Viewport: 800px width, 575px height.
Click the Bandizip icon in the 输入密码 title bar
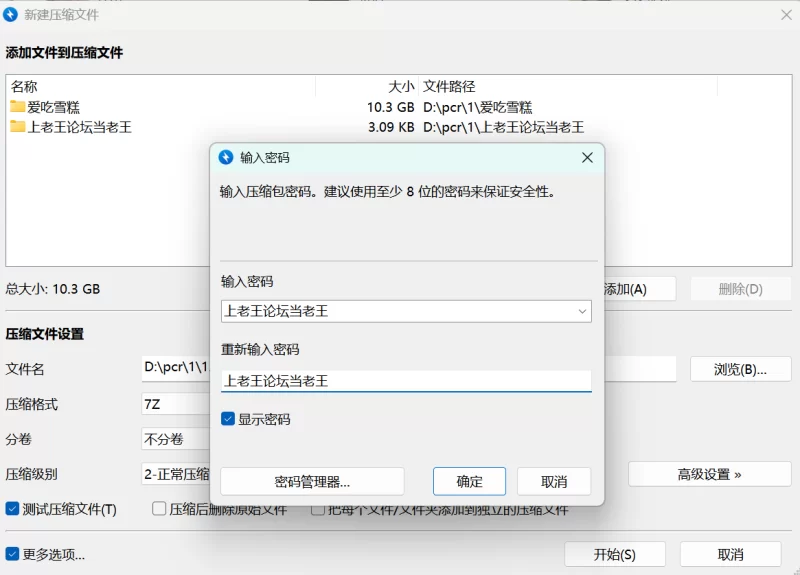[x=225, y=157]
